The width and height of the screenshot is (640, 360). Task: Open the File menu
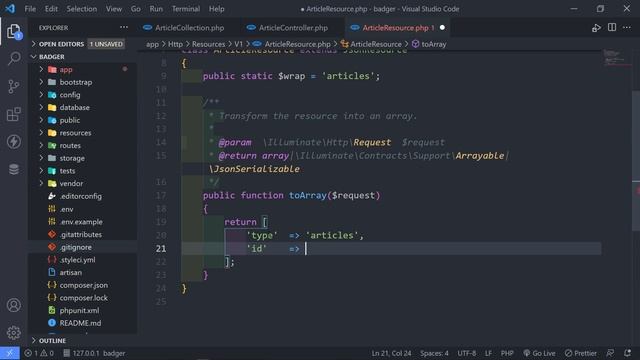click(30, 9)
